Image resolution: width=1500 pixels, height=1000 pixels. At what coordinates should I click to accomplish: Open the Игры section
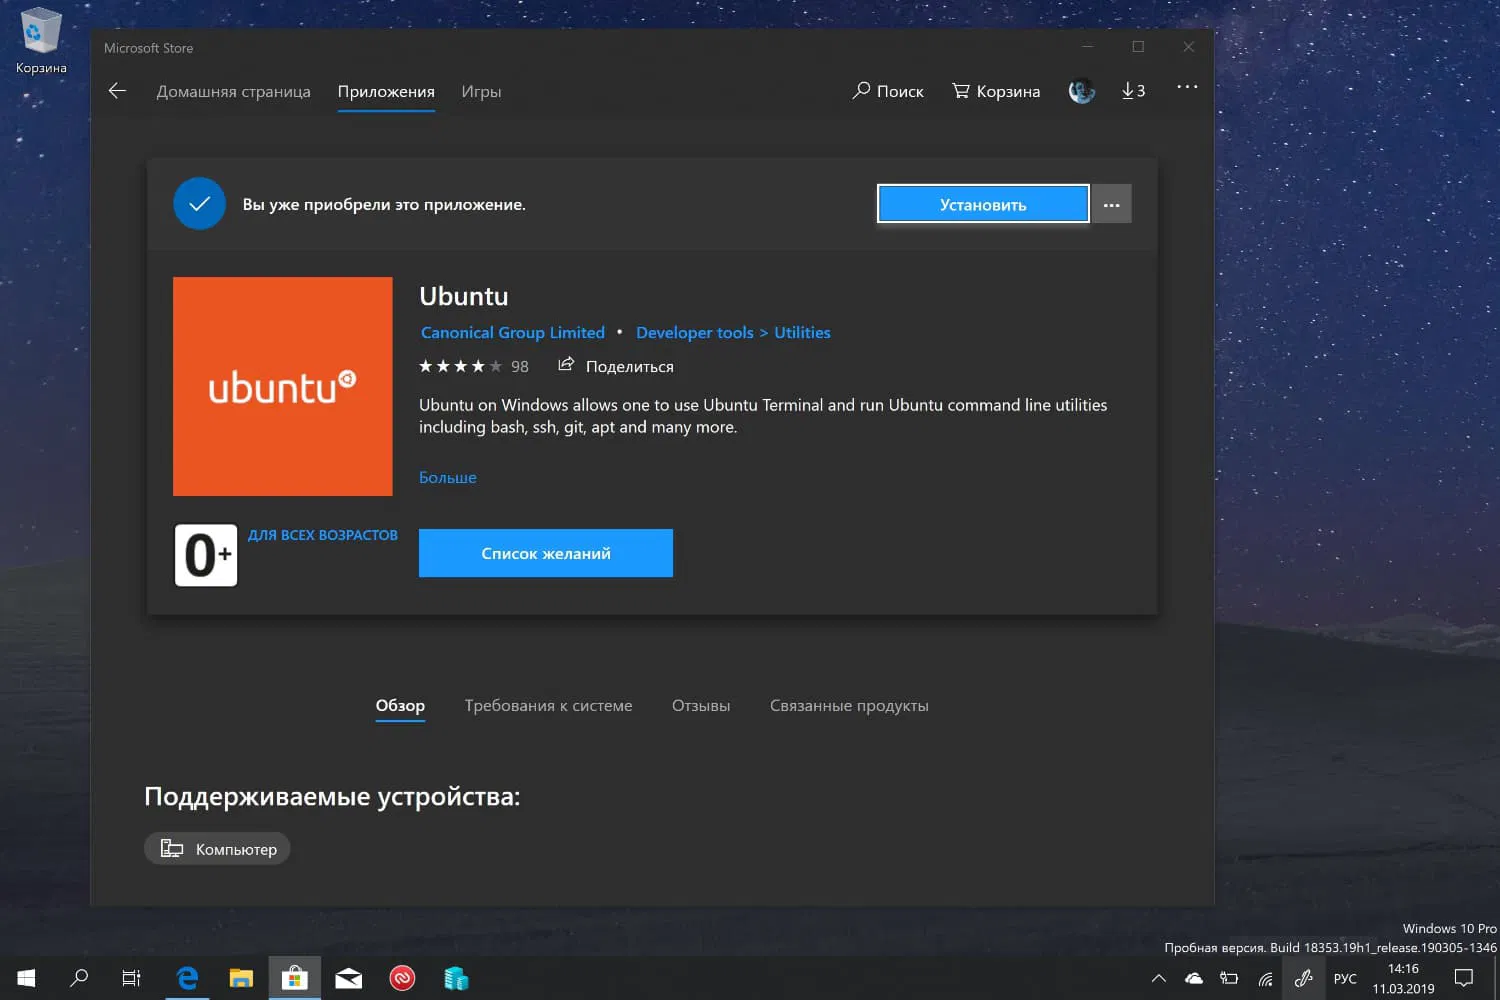coord(481,91)
